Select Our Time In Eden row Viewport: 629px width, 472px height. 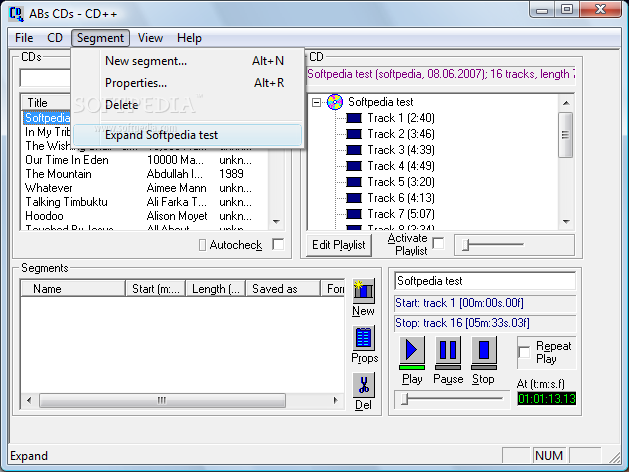point(144,160)
